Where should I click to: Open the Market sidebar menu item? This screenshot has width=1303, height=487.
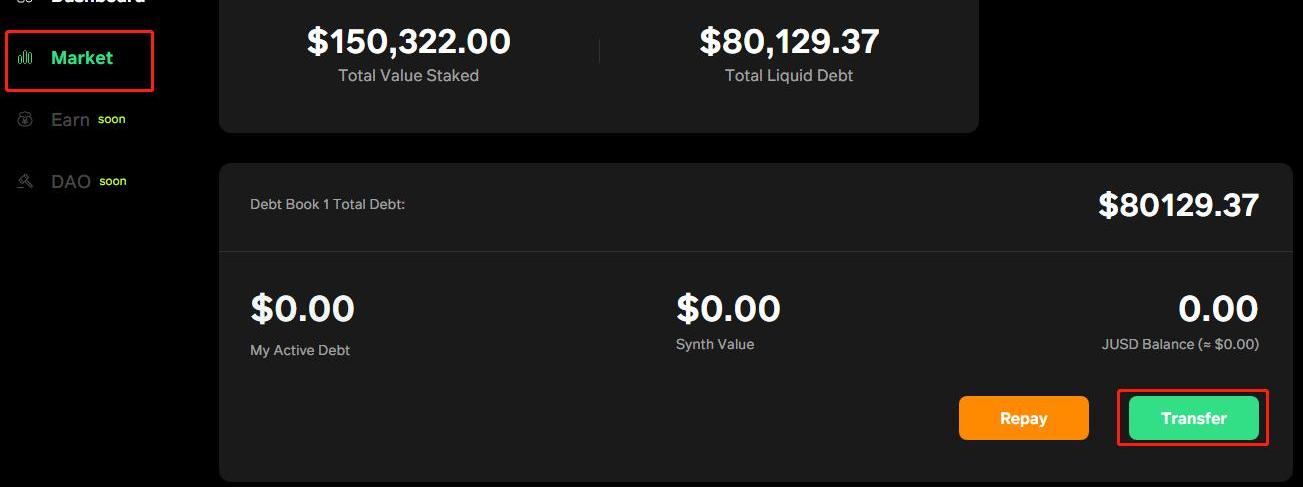[x=82, y=58]
